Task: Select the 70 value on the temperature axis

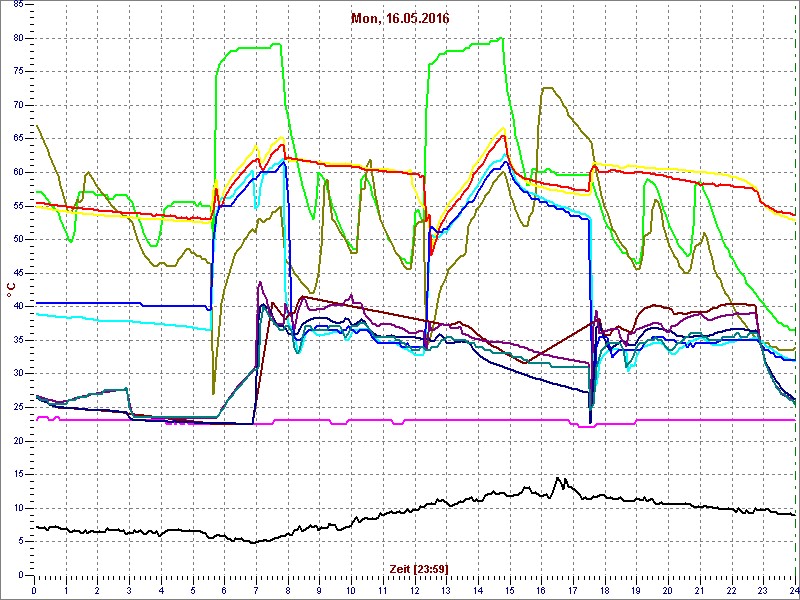Action: [18, 106]
